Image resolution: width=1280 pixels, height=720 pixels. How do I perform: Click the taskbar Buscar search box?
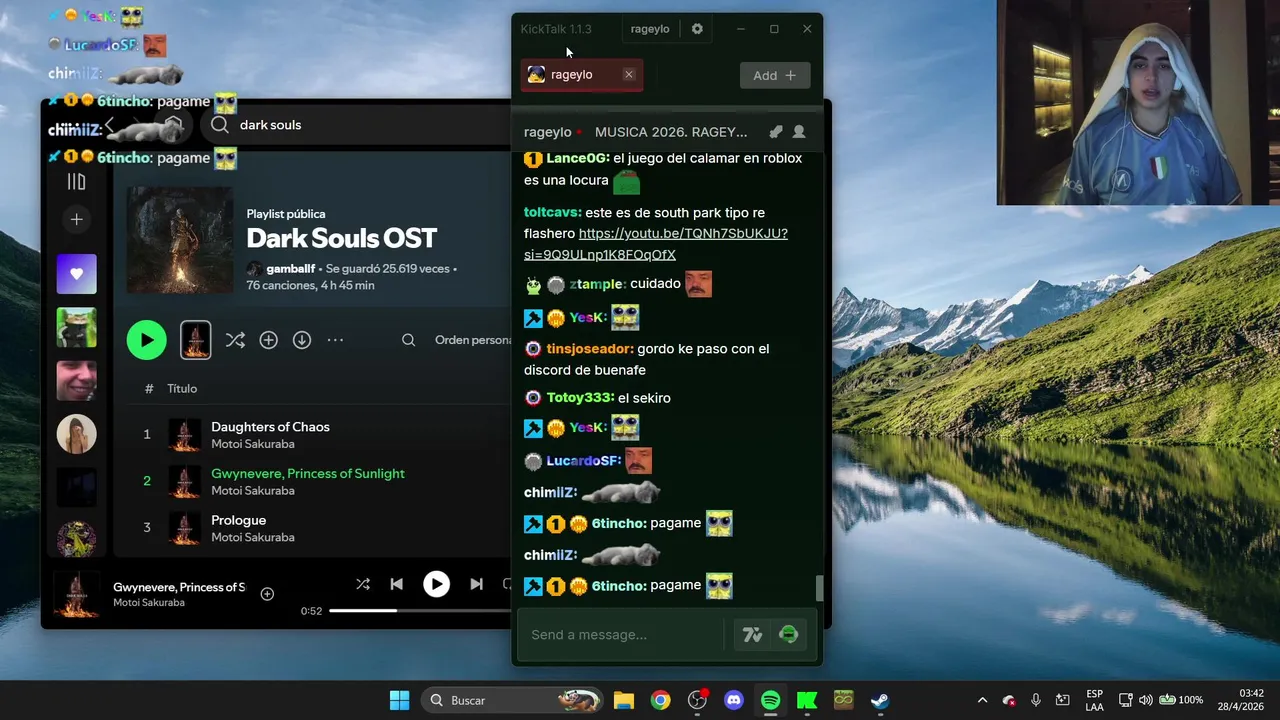pos(513,700)
